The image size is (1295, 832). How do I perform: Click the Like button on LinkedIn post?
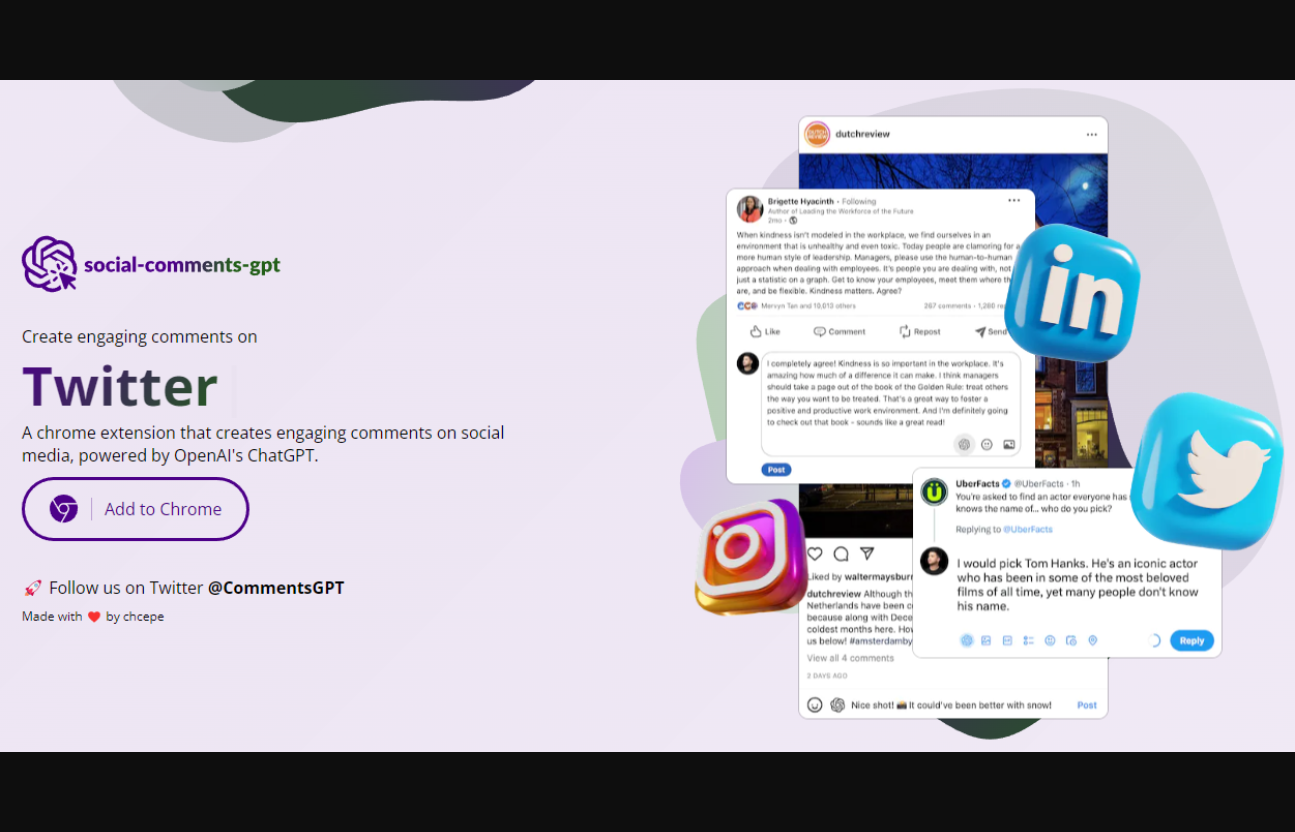(765, 332)
